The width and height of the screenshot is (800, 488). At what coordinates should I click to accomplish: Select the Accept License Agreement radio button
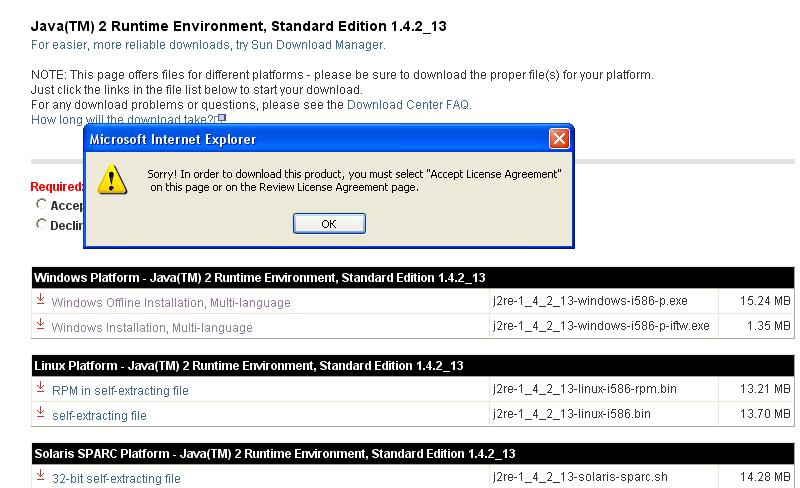(41, 204)
